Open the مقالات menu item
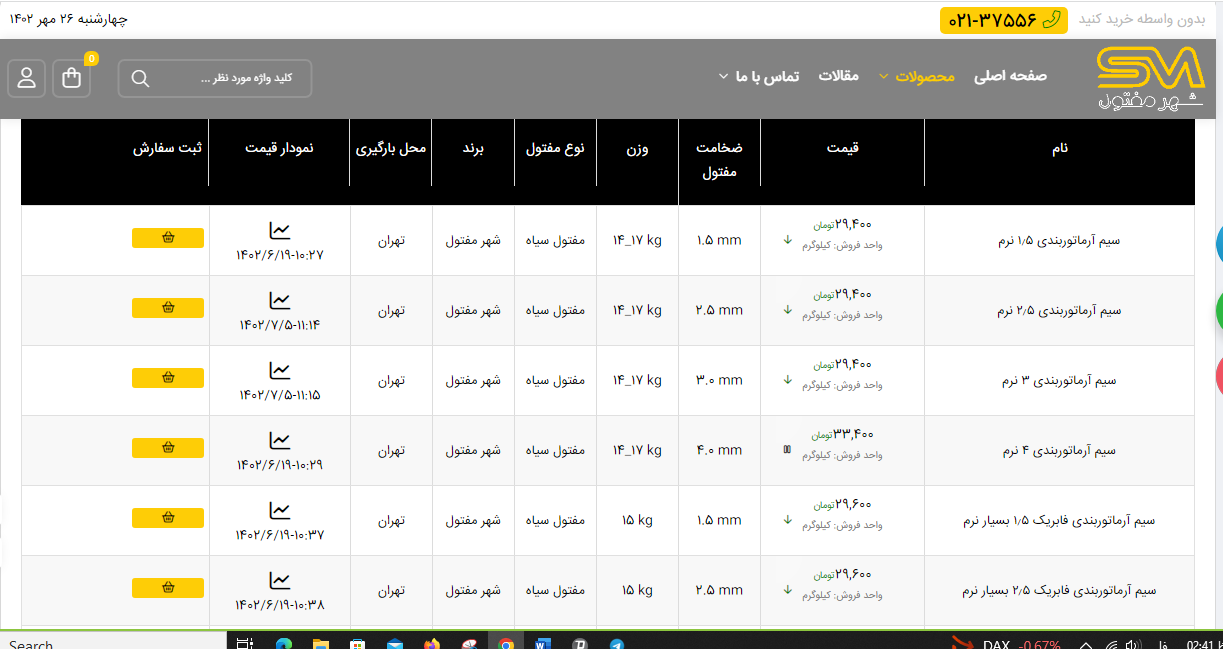1223x649 pixels. tap(839, 76)
